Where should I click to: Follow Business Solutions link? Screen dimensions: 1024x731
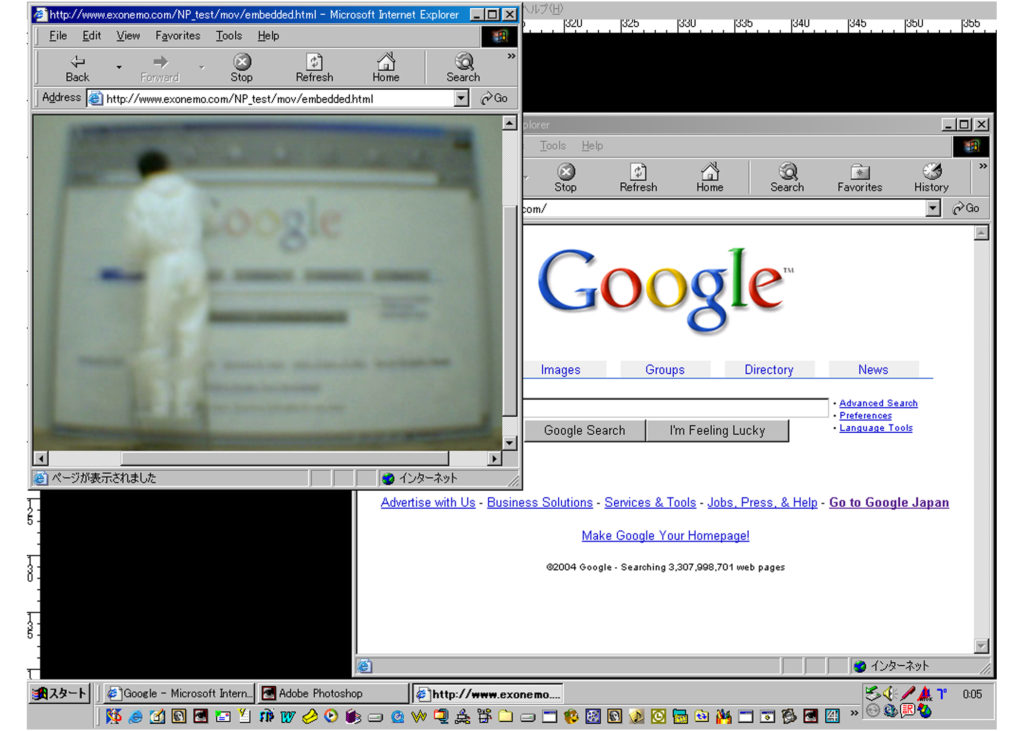tap(539, 503)
